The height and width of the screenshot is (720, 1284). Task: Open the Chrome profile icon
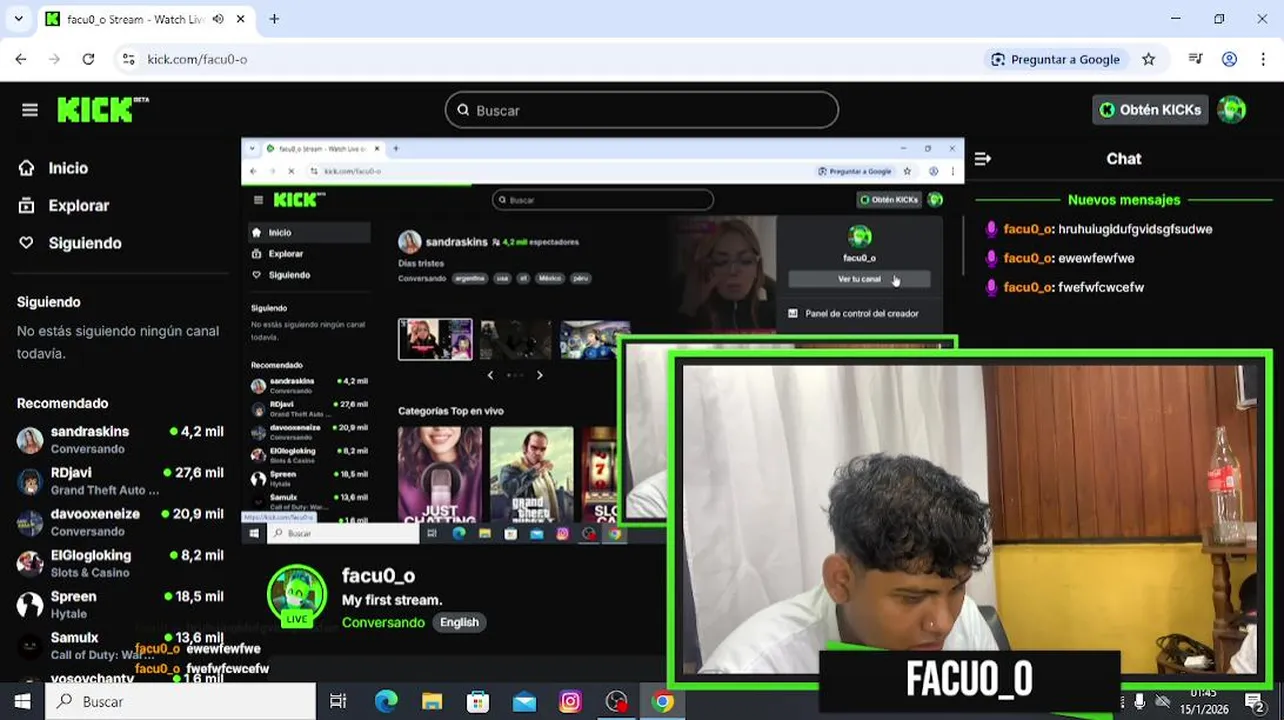(x=1230, y=59)
